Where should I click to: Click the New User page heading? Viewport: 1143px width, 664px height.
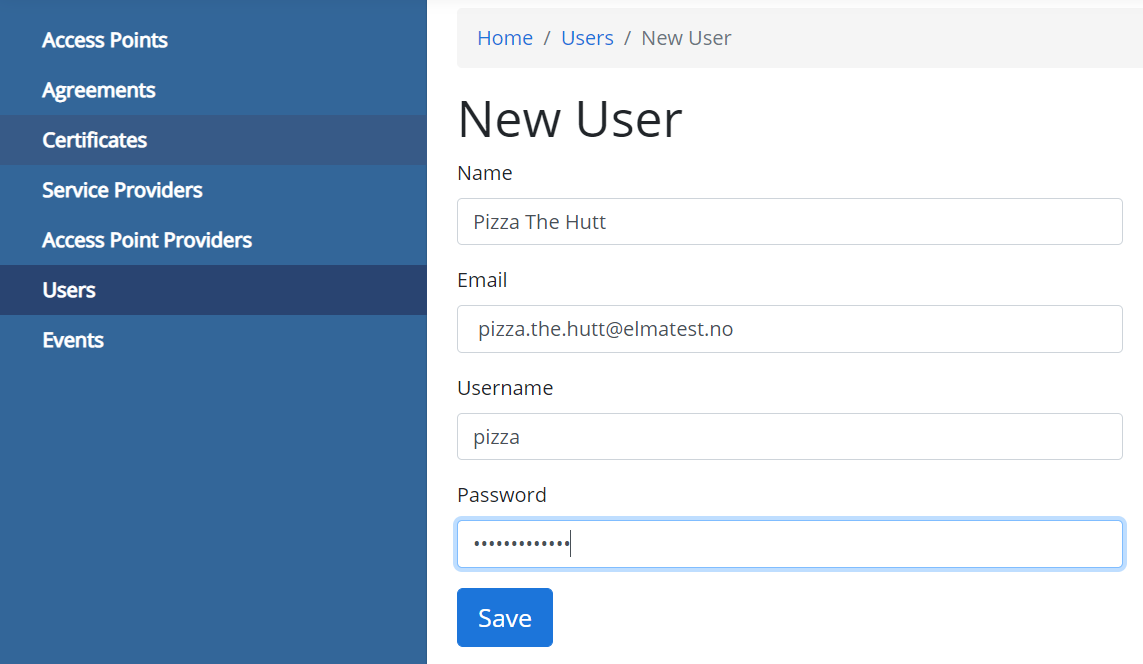pos(570,118)
